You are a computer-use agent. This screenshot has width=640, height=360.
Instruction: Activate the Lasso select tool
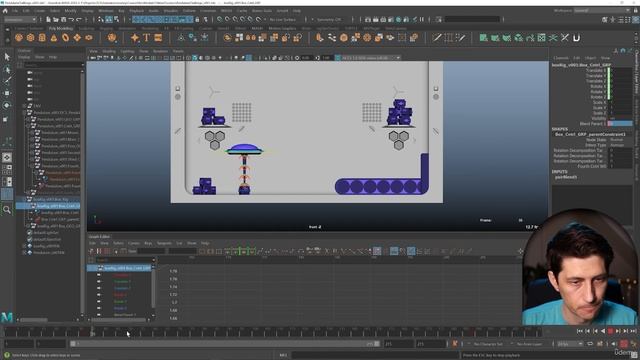coord(7,69)
